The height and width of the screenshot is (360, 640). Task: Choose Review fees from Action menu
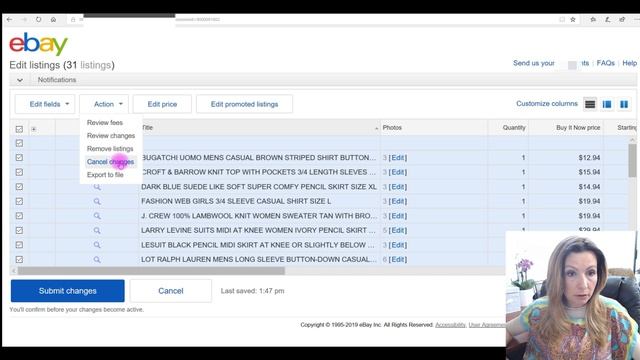104,122
